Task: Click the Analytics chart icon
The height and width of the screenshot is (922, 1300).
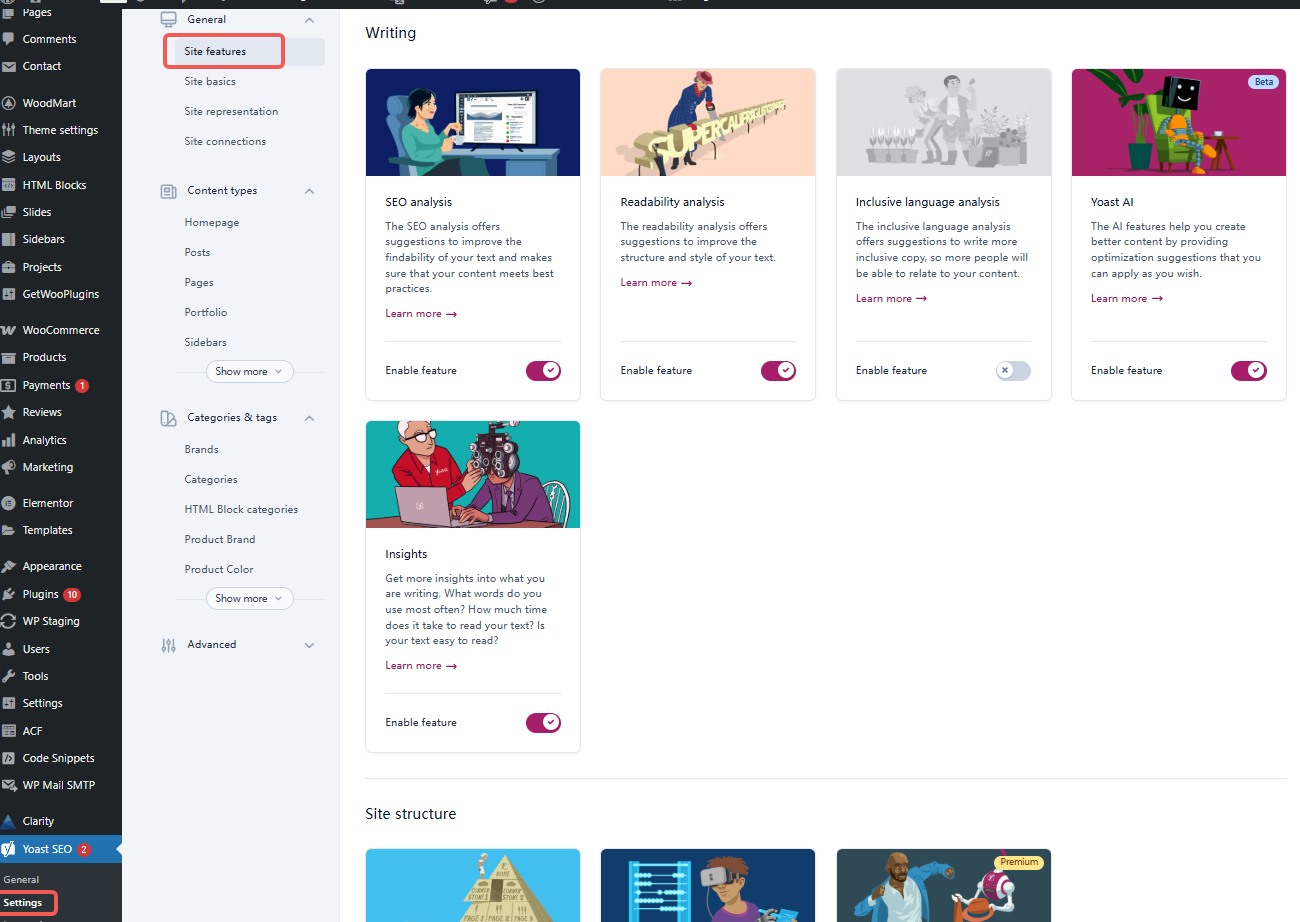Action: point(9,439)
